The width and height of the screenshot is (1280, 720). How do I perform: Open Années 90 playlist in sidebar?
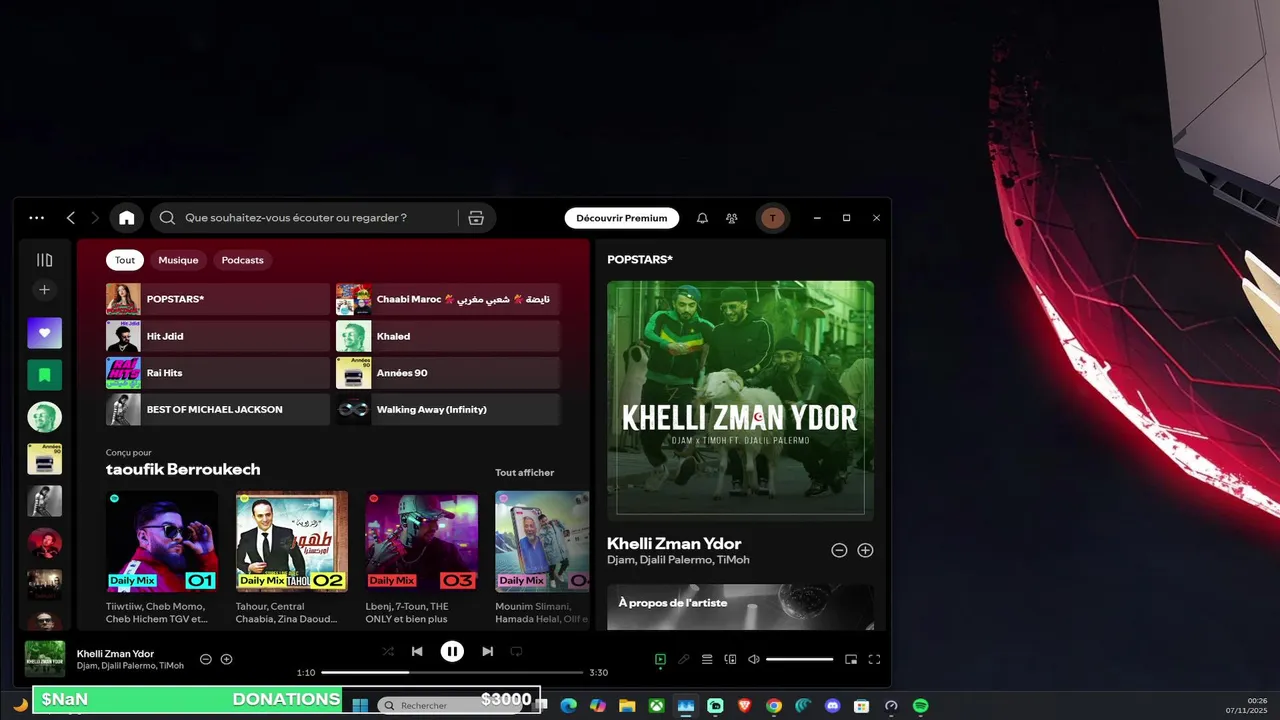(44, 459)
